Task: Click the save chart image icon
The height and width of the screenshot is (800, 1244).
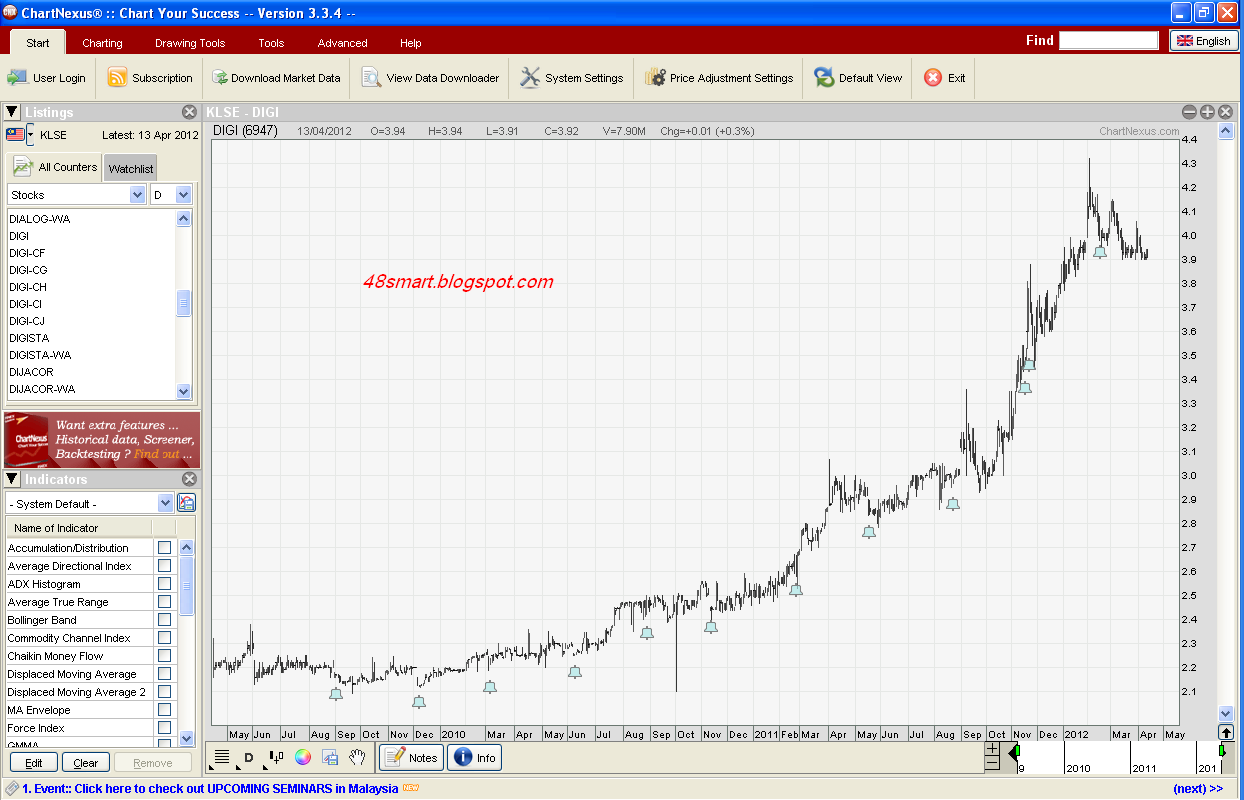Action: click(330, 758)
